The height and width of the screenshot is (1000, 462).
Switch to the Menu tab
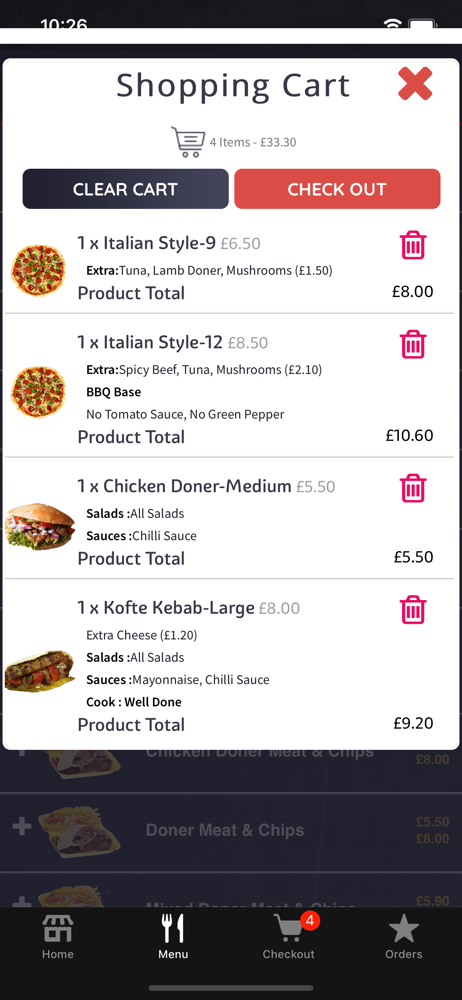[173, 936]
